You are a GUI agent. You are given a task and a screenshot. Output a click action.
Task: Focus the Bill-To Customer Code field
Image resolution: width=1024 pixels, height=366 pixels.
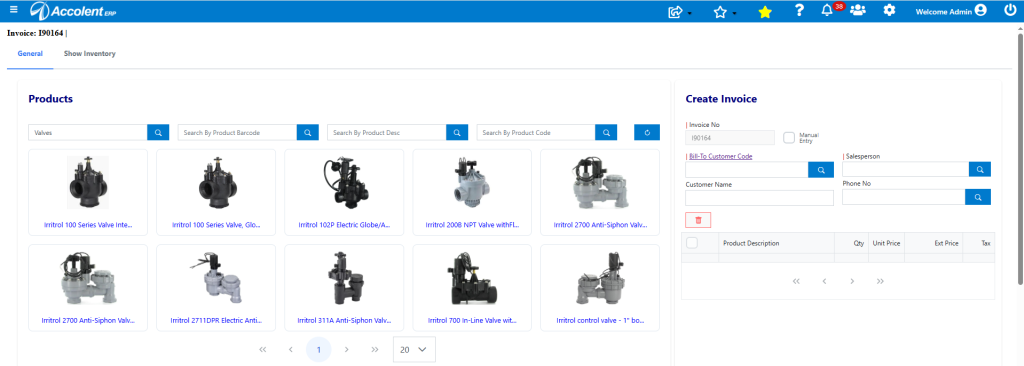tap(747, 169)
